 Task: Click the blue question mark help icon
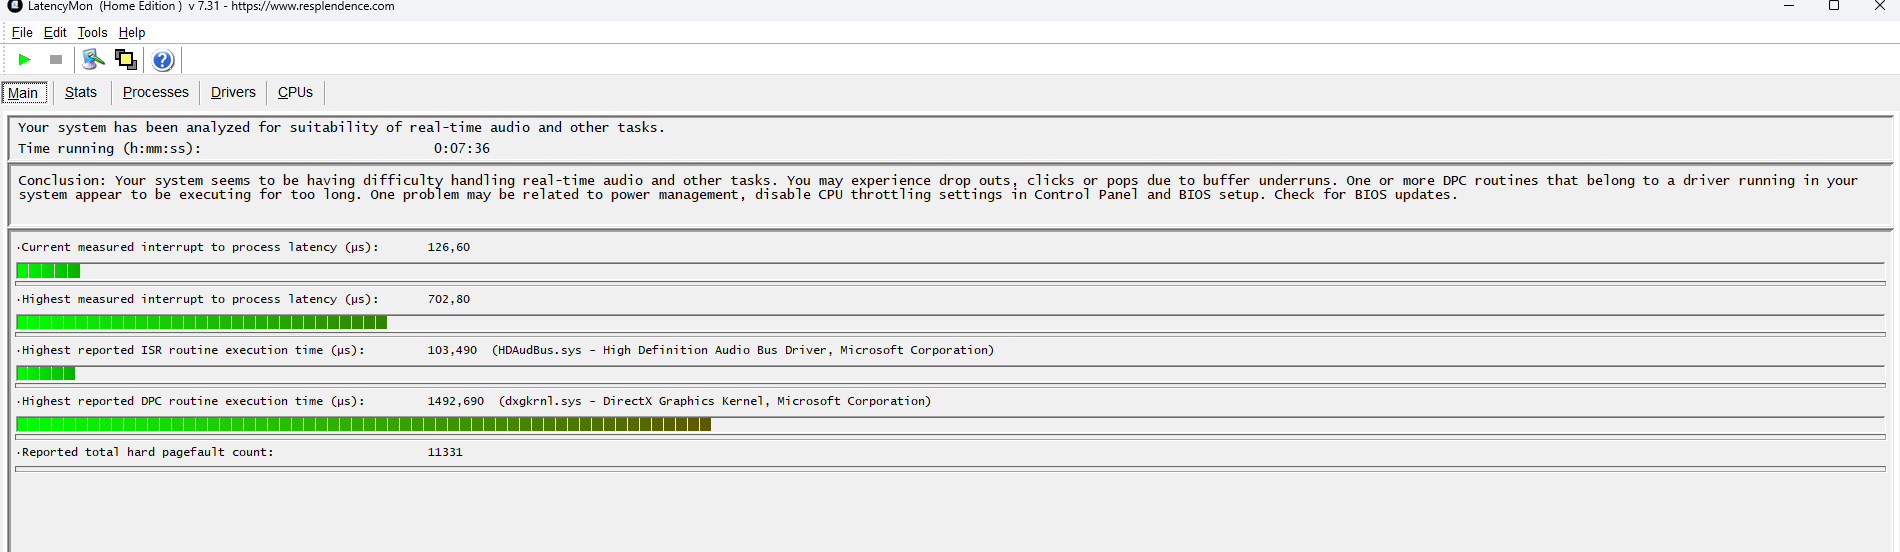(x=163, y=60)
